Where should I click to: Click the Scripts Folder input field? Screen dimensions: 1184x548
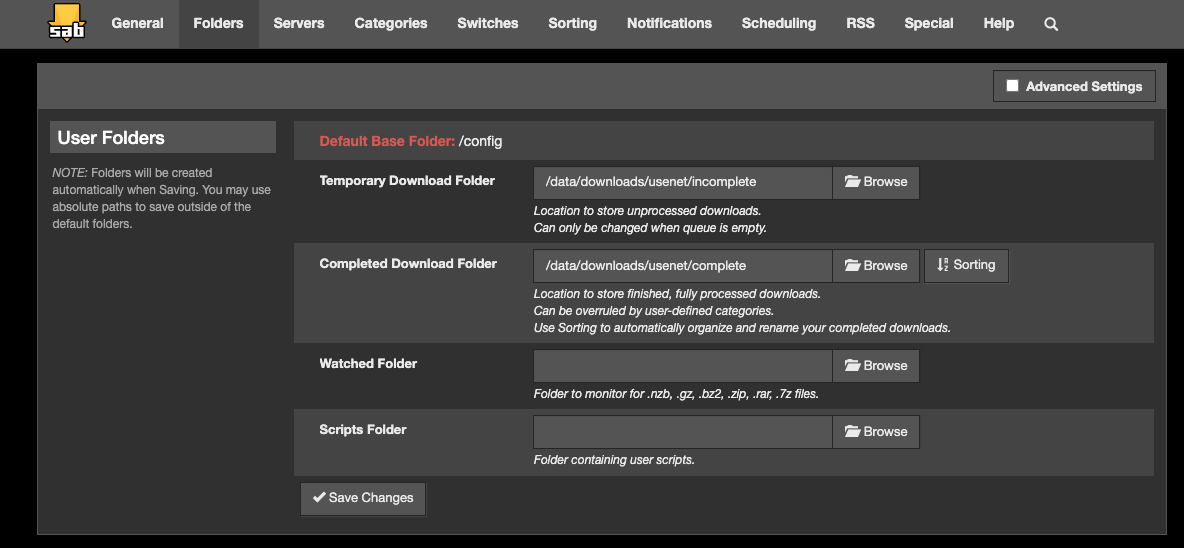click(683, 432)
